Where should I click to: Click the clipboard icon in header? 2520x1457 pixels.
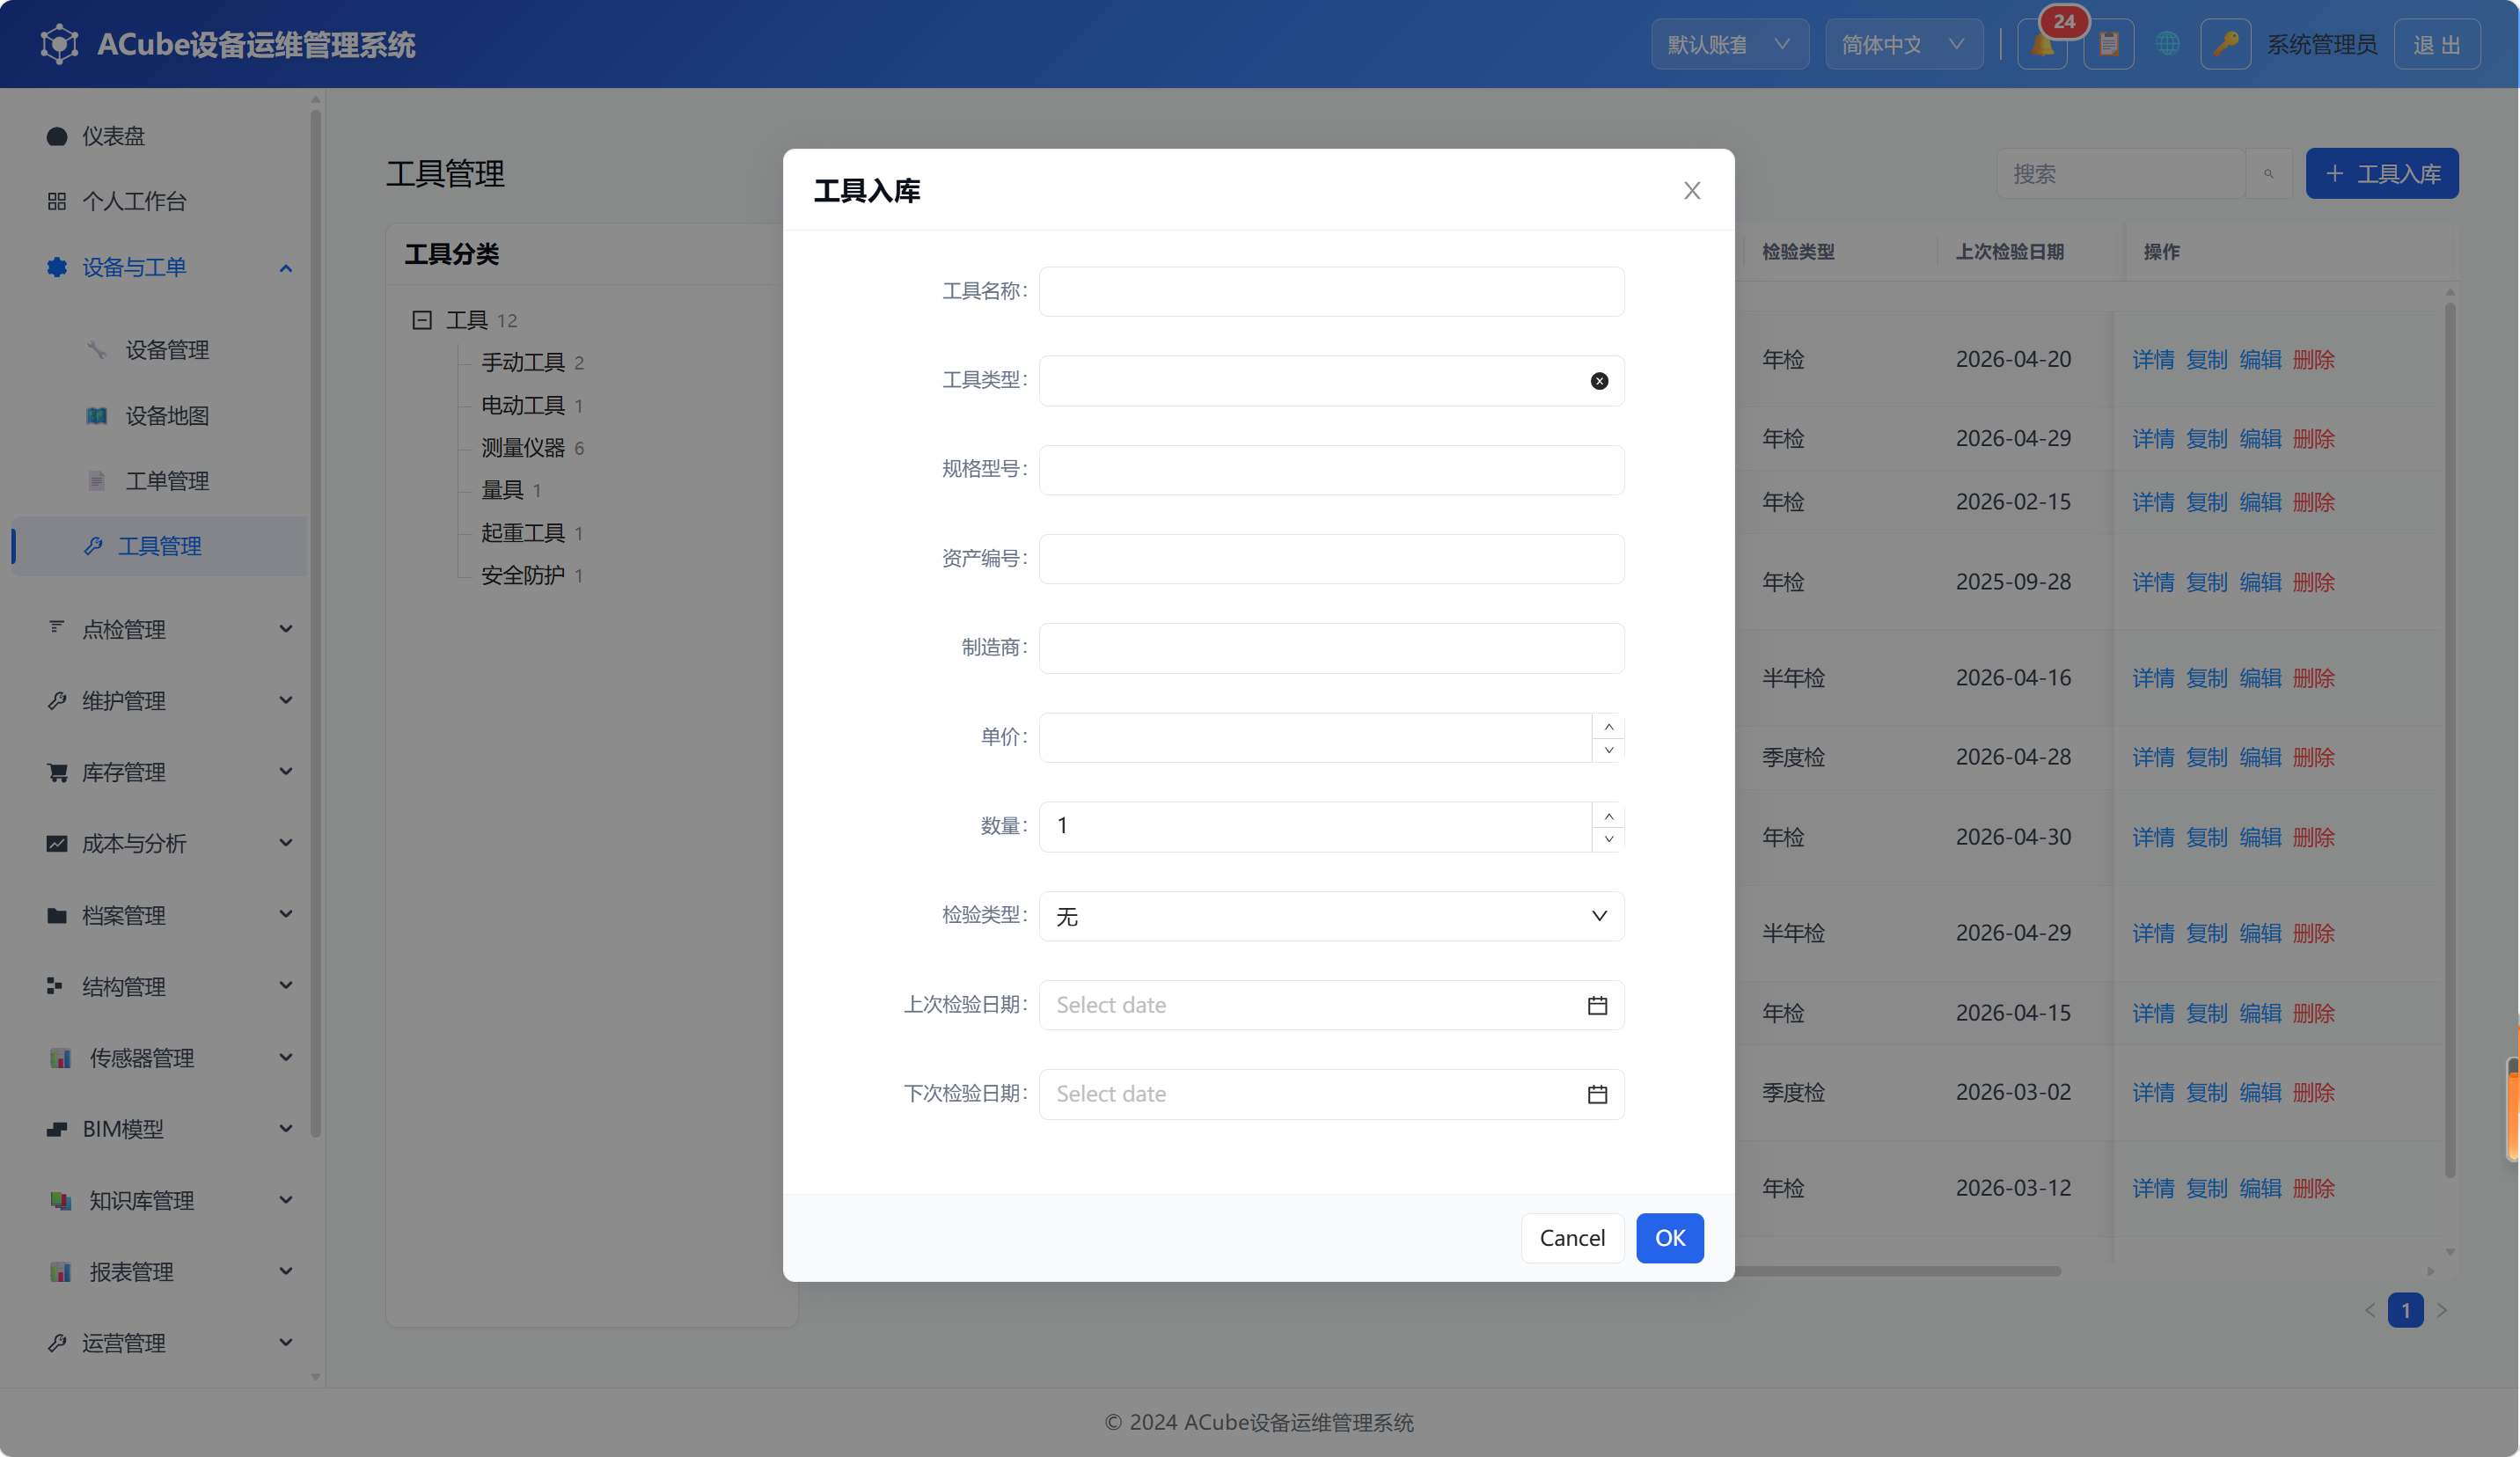[2109, 44]
